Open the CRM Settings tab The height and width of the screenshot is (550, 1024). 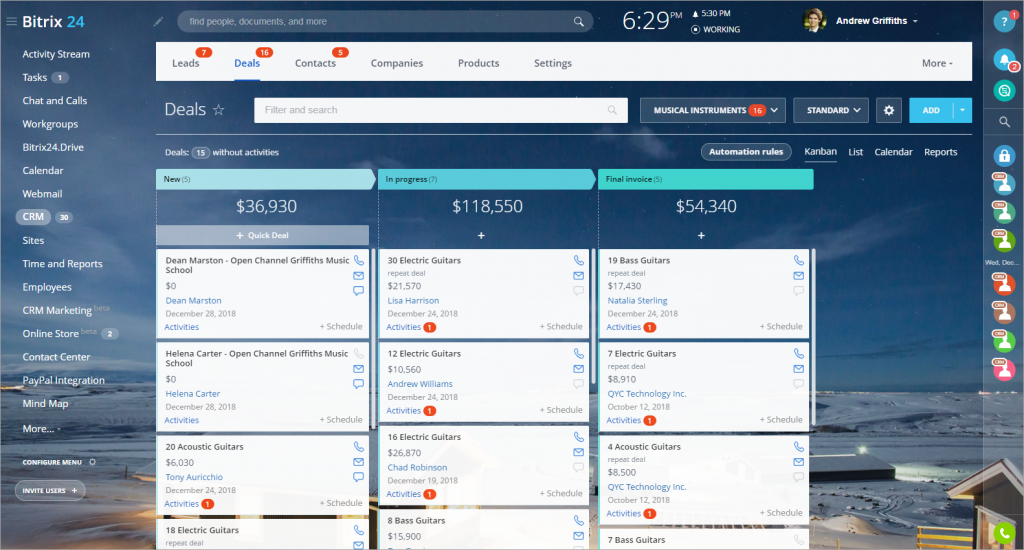552,63
